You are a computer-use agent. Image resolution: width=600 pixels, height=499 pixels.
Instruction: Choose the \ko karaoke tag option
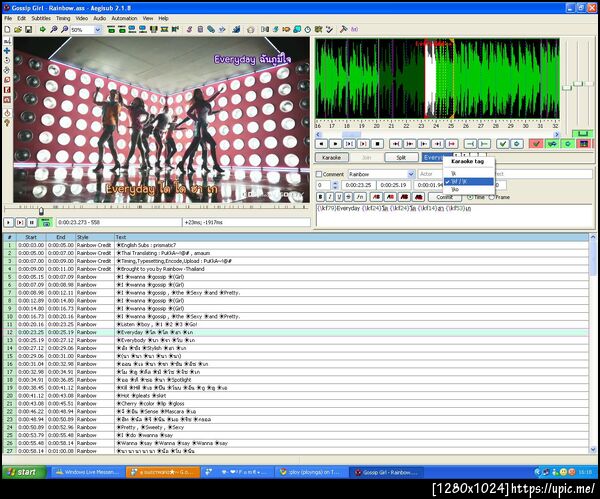pos(469,189)
